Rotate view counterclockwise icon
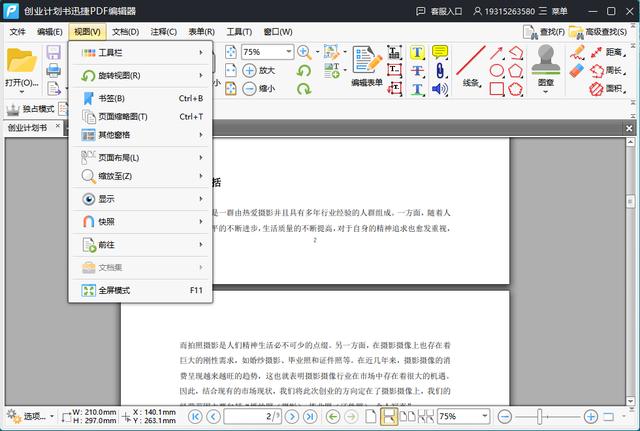The height and width of the screenshot is (431, 640). [x=304, y=71]
